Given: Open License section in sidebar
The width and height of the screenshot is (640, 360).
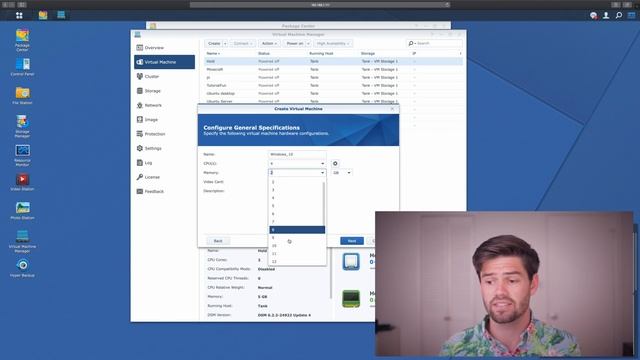Looking at the screenshot, I should (164, 177).
